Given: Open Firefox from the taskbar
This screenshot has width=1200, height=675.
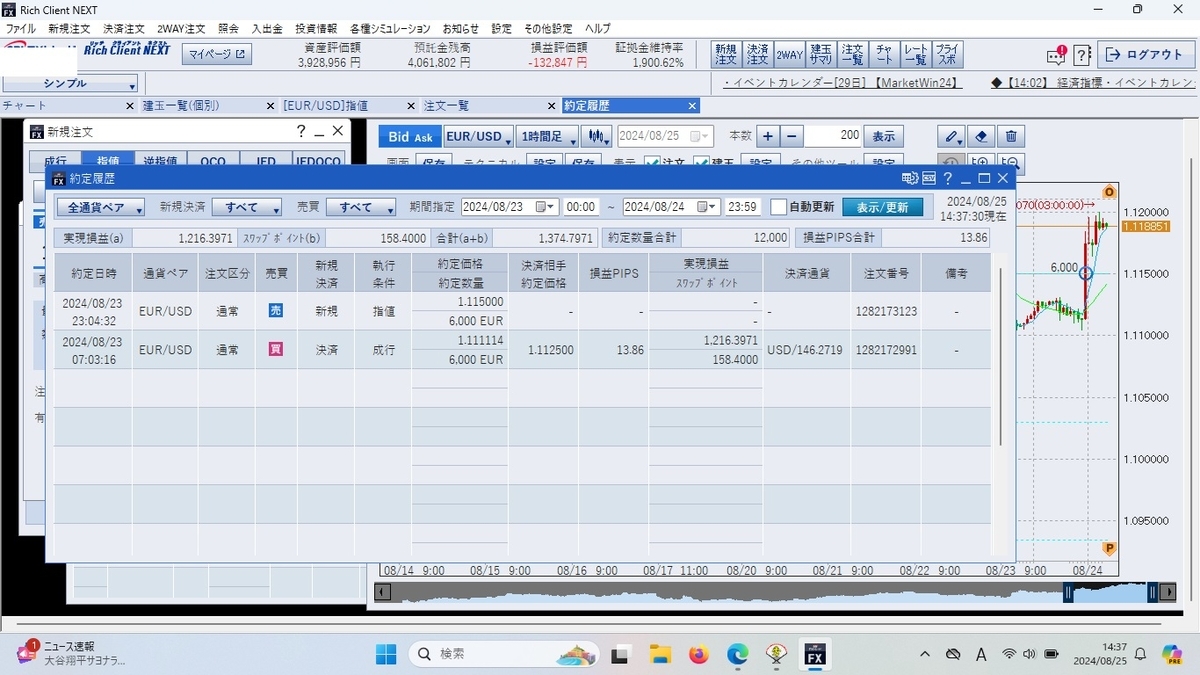Looking at the screenshot, I should [x=698, y=654].
